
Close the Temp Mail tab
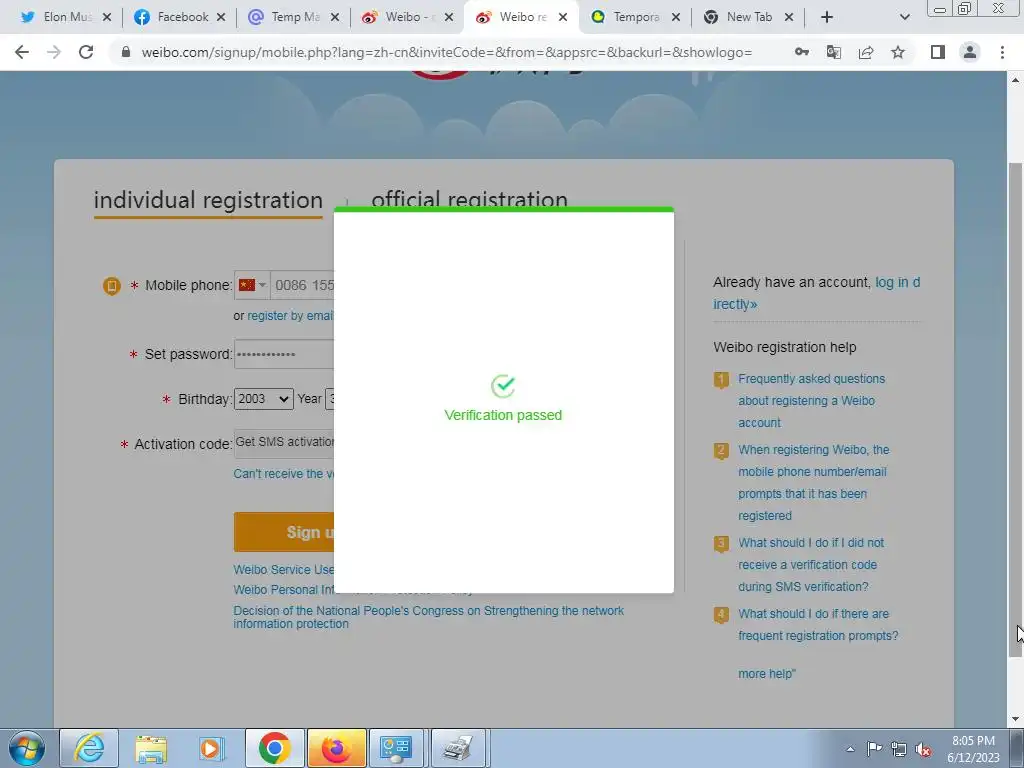click(x=334, y=17)
